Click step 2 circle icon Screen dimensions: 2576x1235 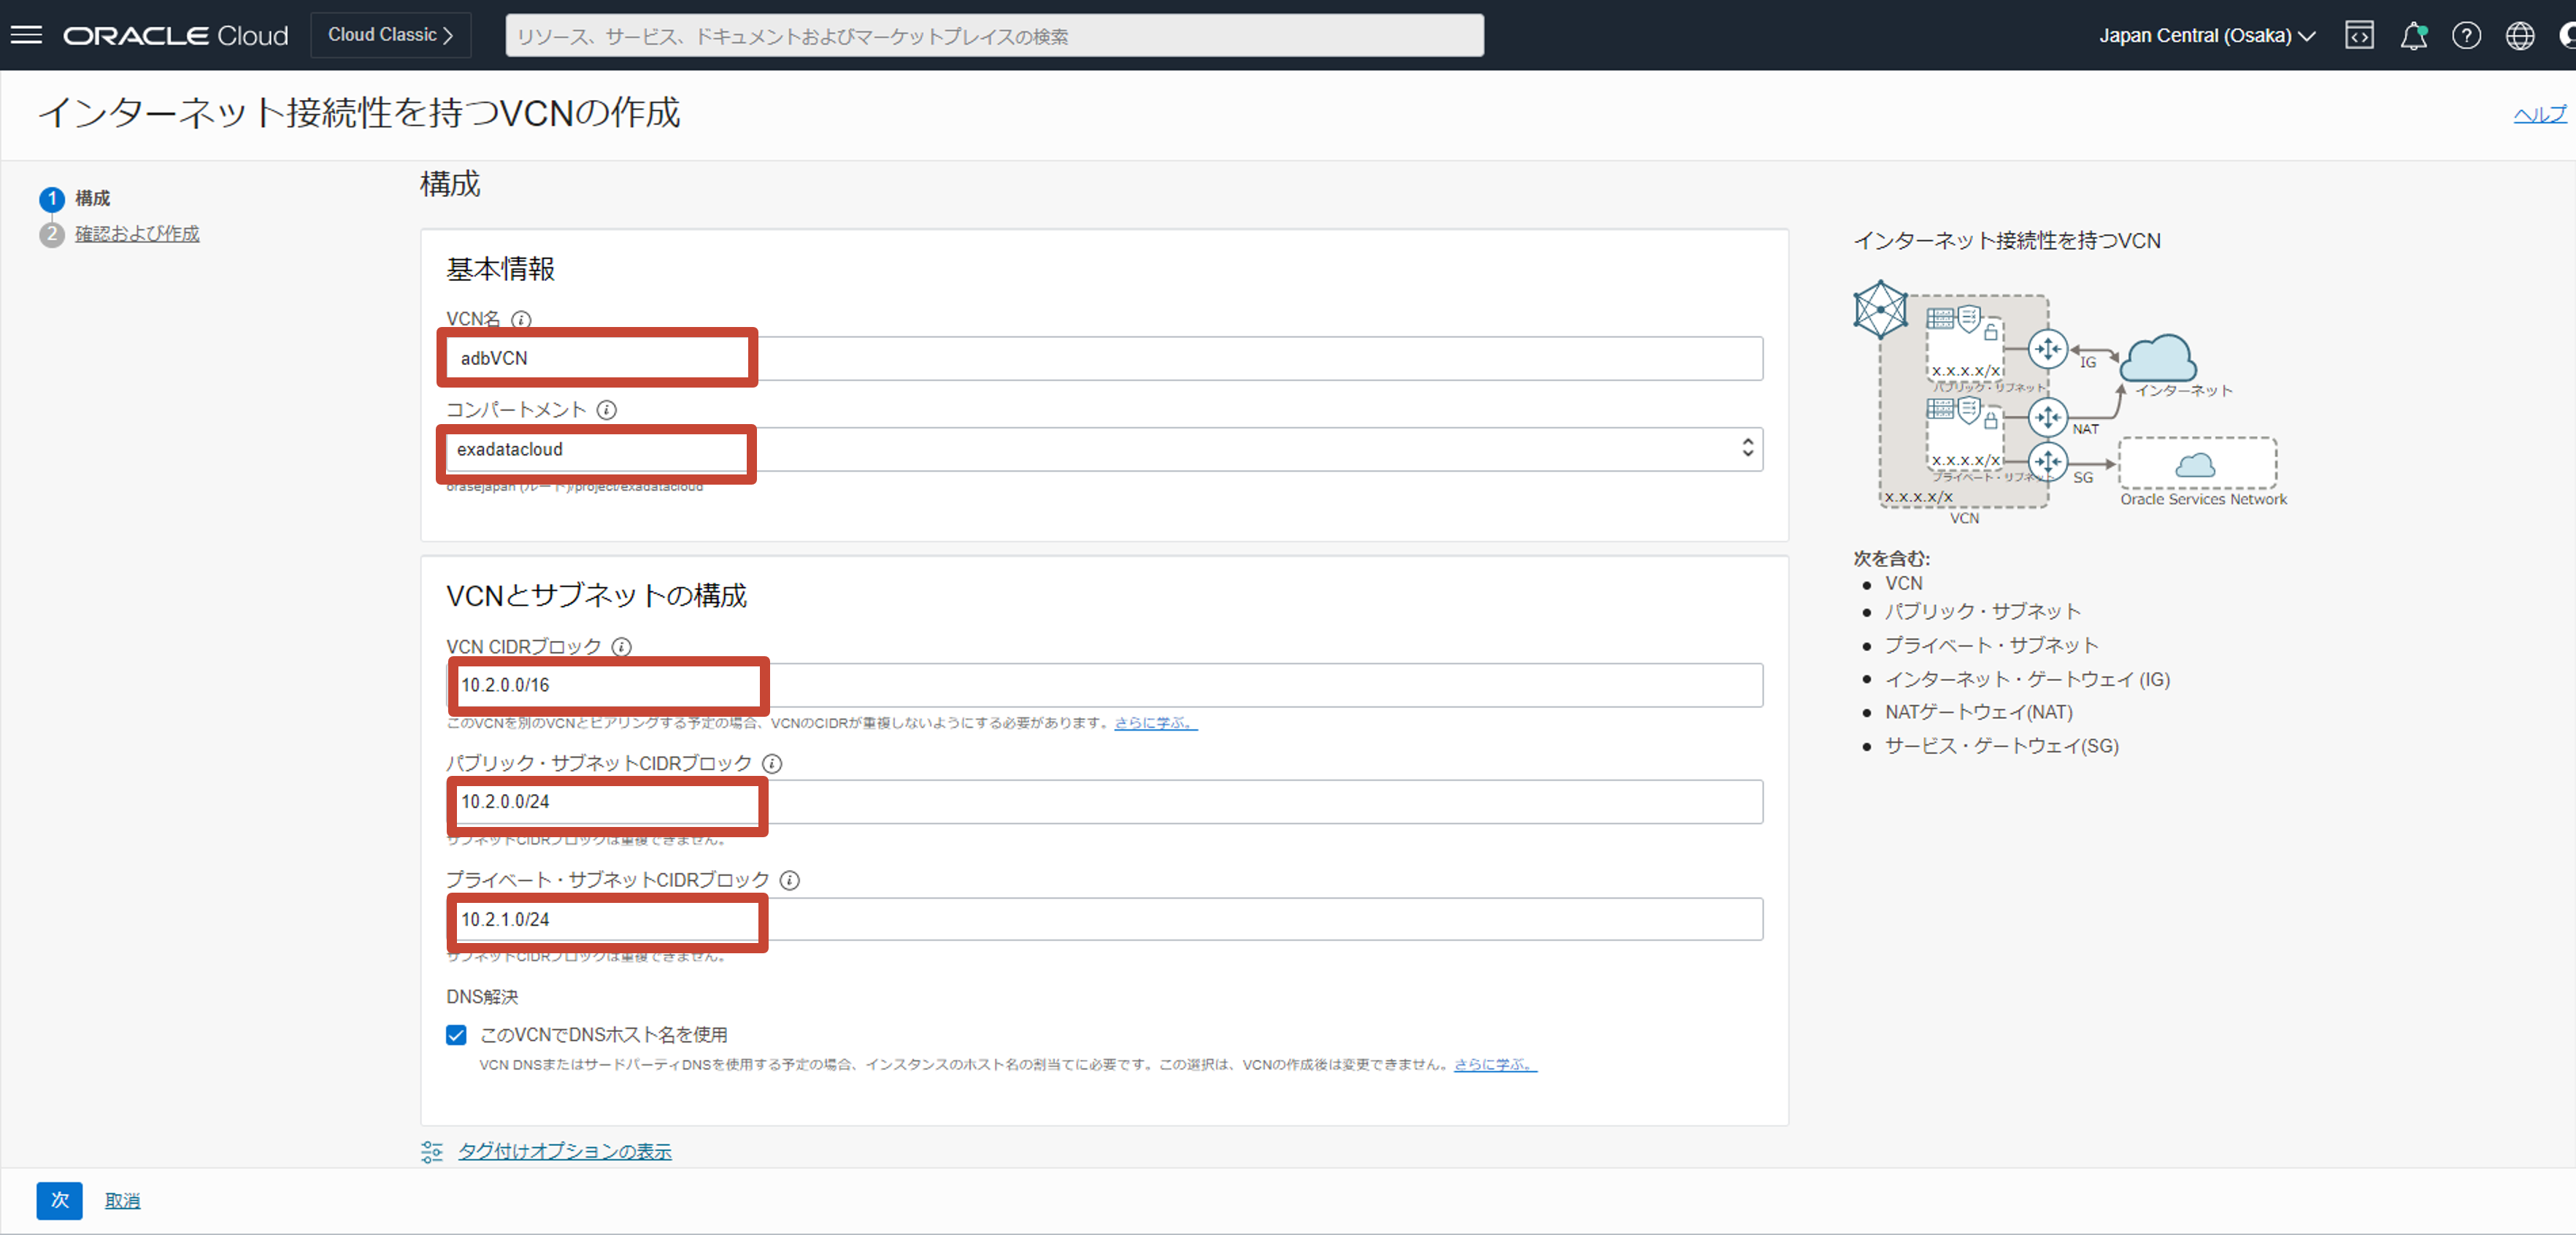coord(52,234)
